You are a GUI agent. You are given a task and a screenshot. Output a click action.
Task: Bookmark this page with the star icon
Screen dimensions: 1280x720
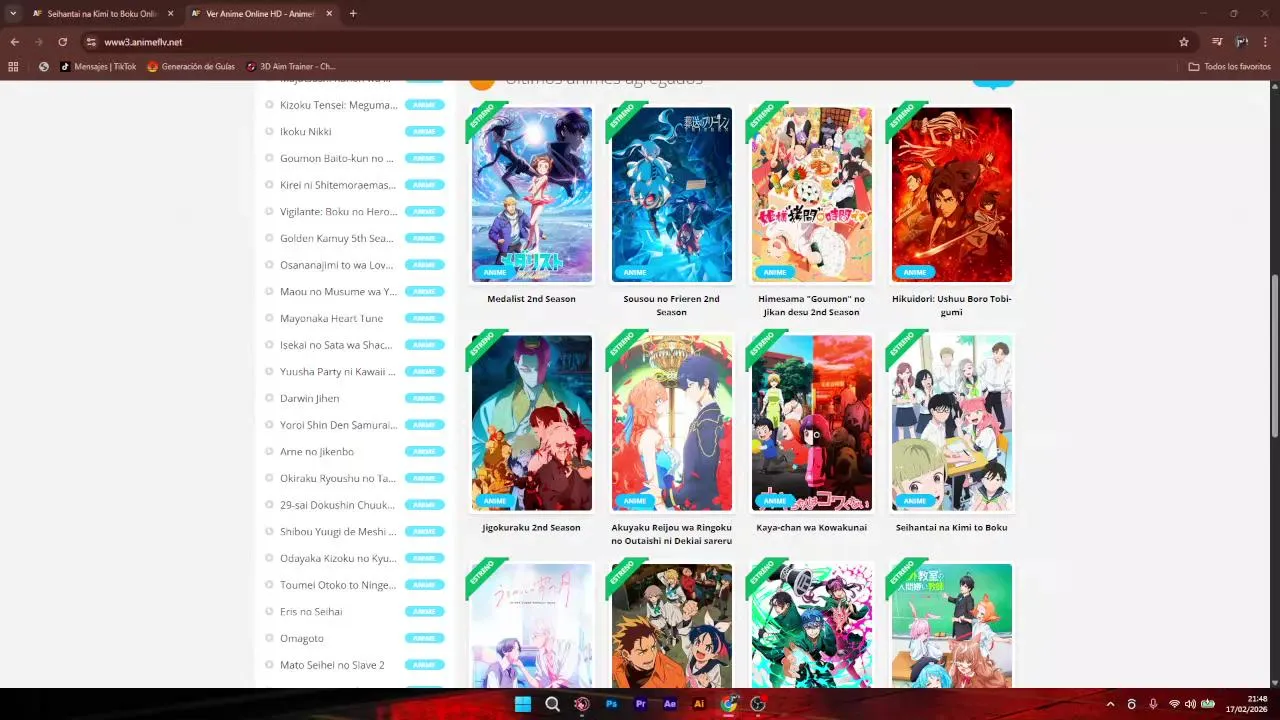click(1184, 42)
